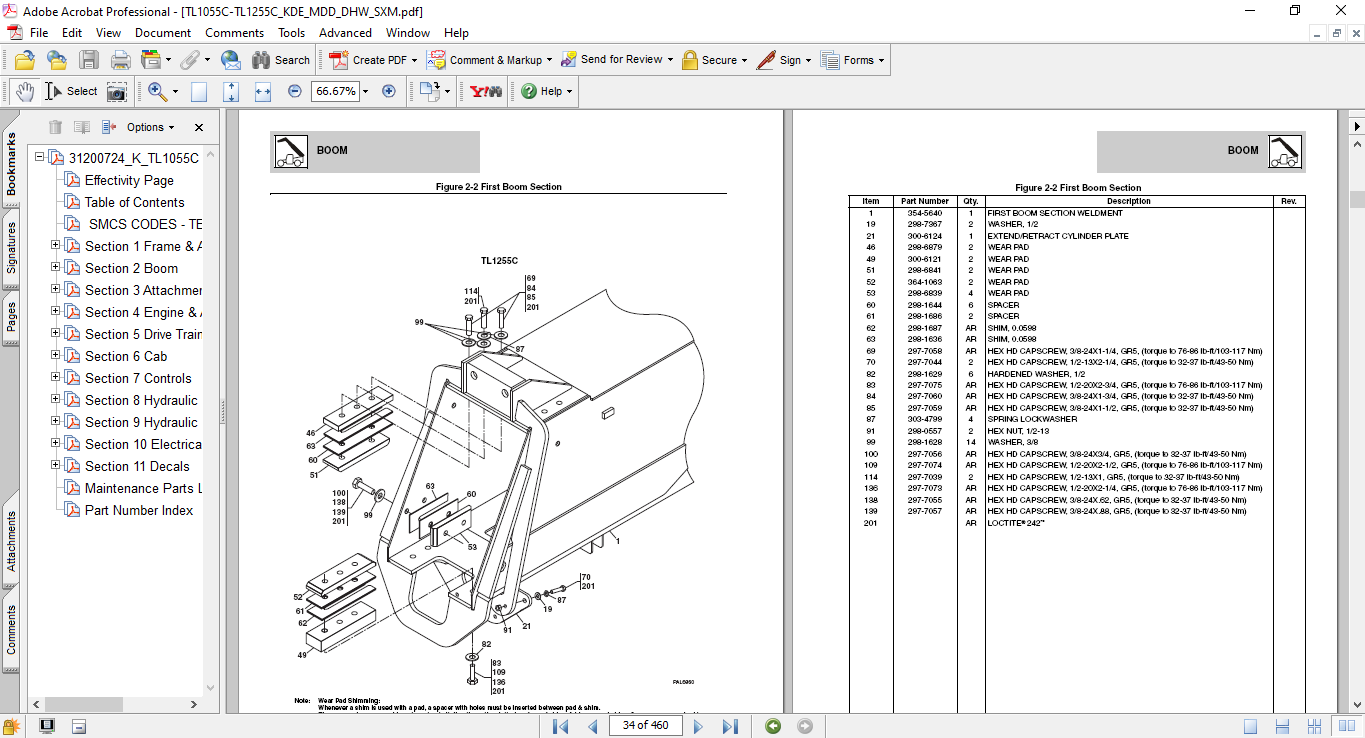Open the bookmarks Options dropdown
Viewport: 1365px width, 738px height.
coord(150,127)
